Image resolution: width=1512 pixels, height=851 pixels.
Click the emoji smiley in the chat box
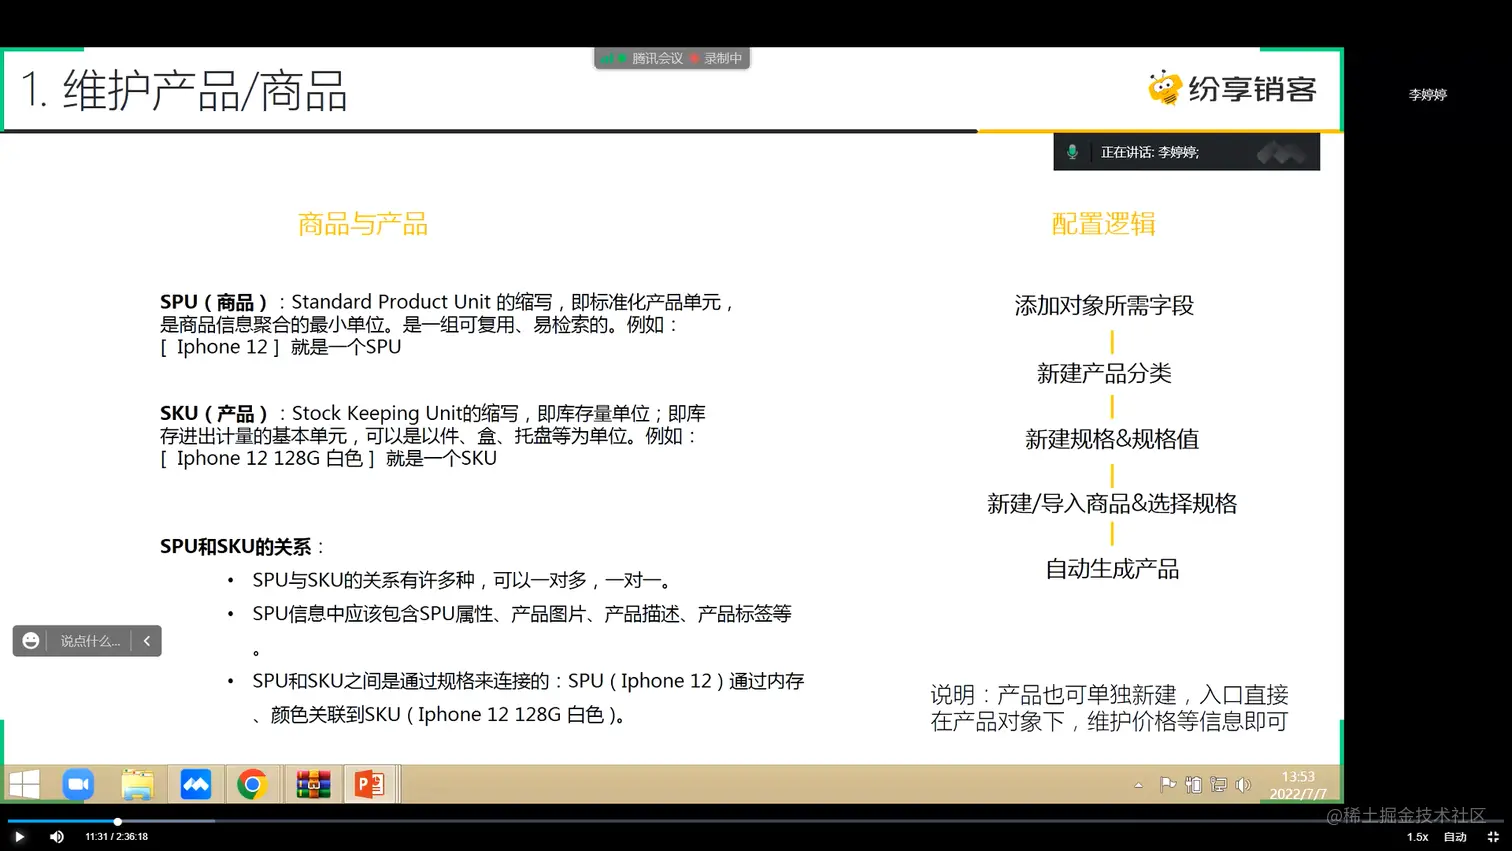pyautogui.click(x=31, y=641)
